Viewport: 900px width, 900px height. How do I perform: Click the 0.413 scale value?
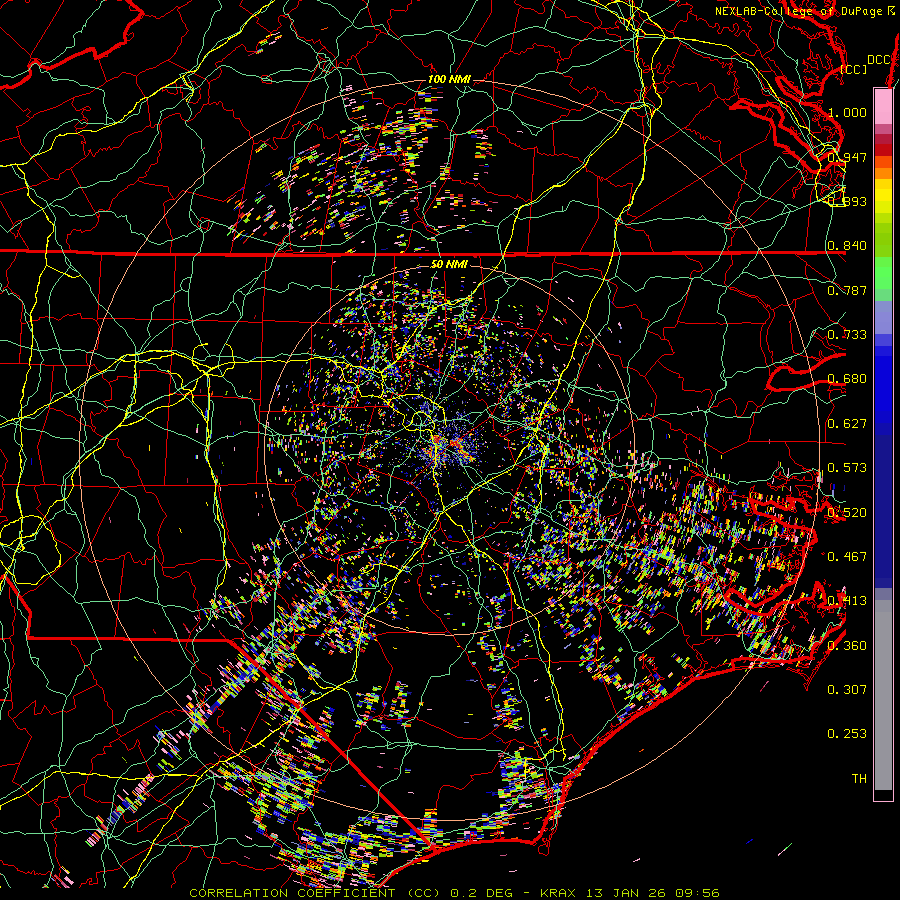coord(847,601)
